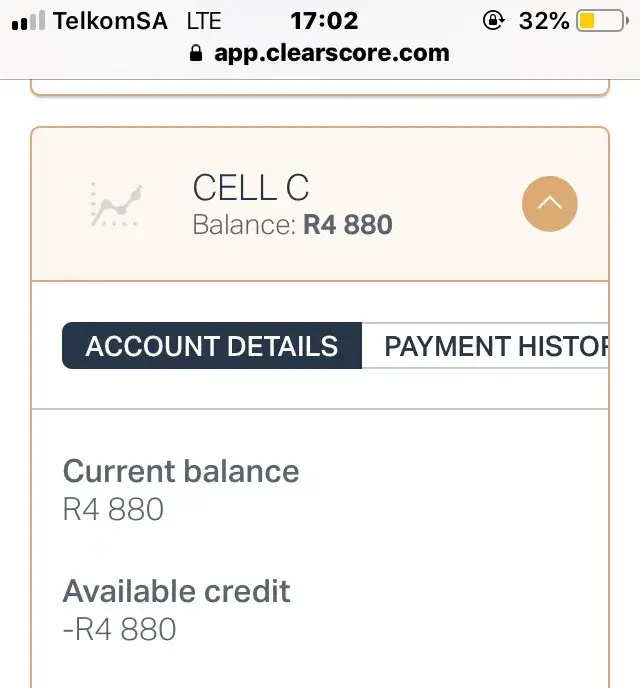This screenshot has width=640, height=688.
Task: Tap the app.clearscore.com URL
Action: 331,53
